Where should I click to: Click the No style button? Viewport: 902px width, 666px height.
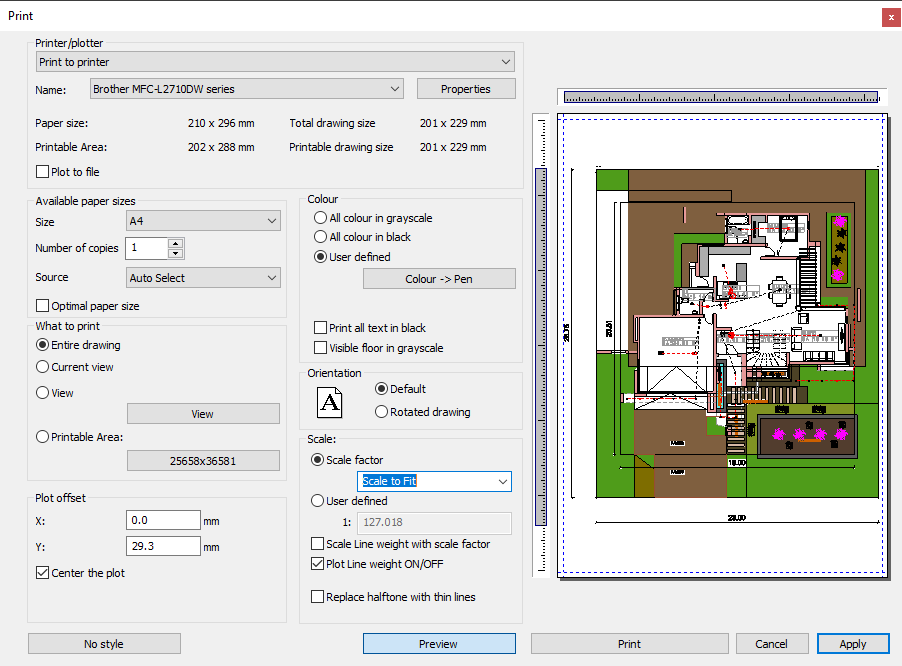point(104,644)
